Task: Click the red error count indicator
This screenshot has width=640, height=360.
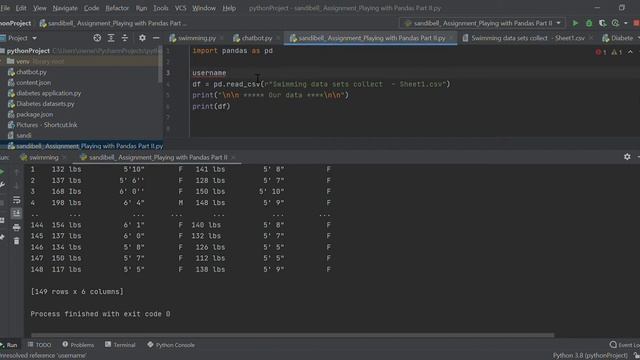Action: pos(601,52)
